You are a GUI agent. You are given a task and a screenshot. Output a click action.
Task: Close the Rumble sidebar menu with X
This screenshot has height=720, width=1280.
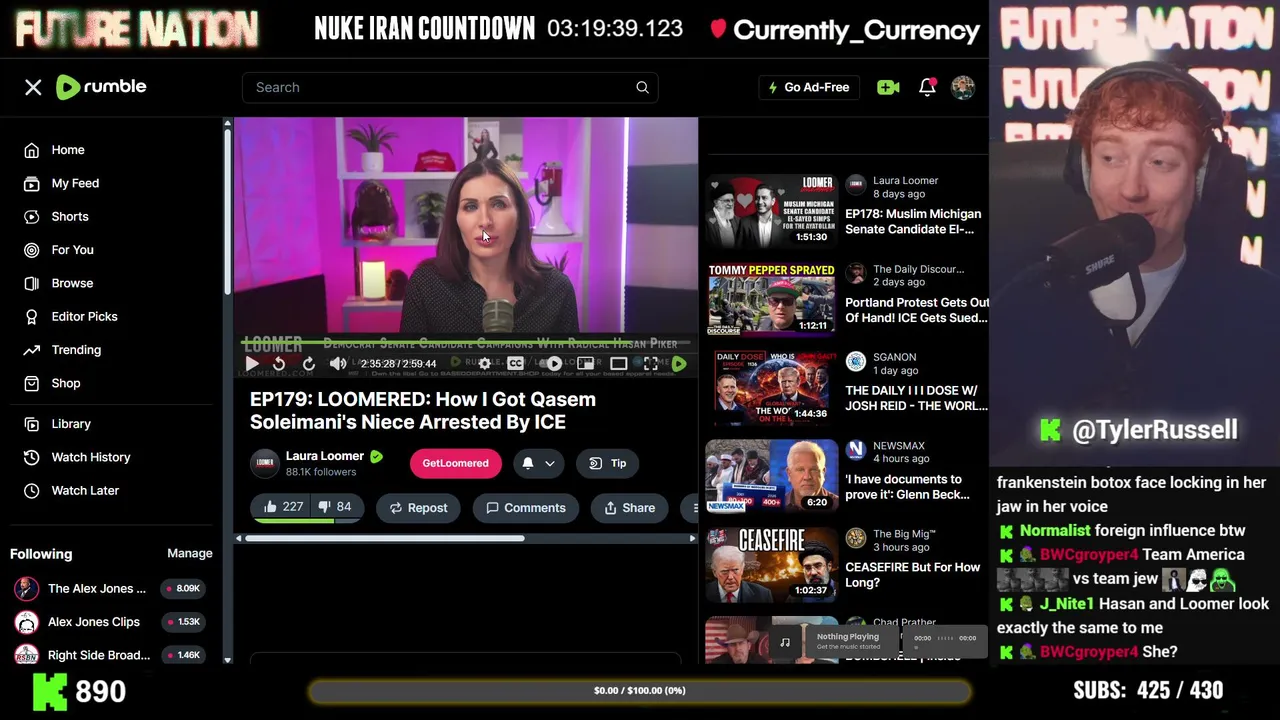point(33,87)
